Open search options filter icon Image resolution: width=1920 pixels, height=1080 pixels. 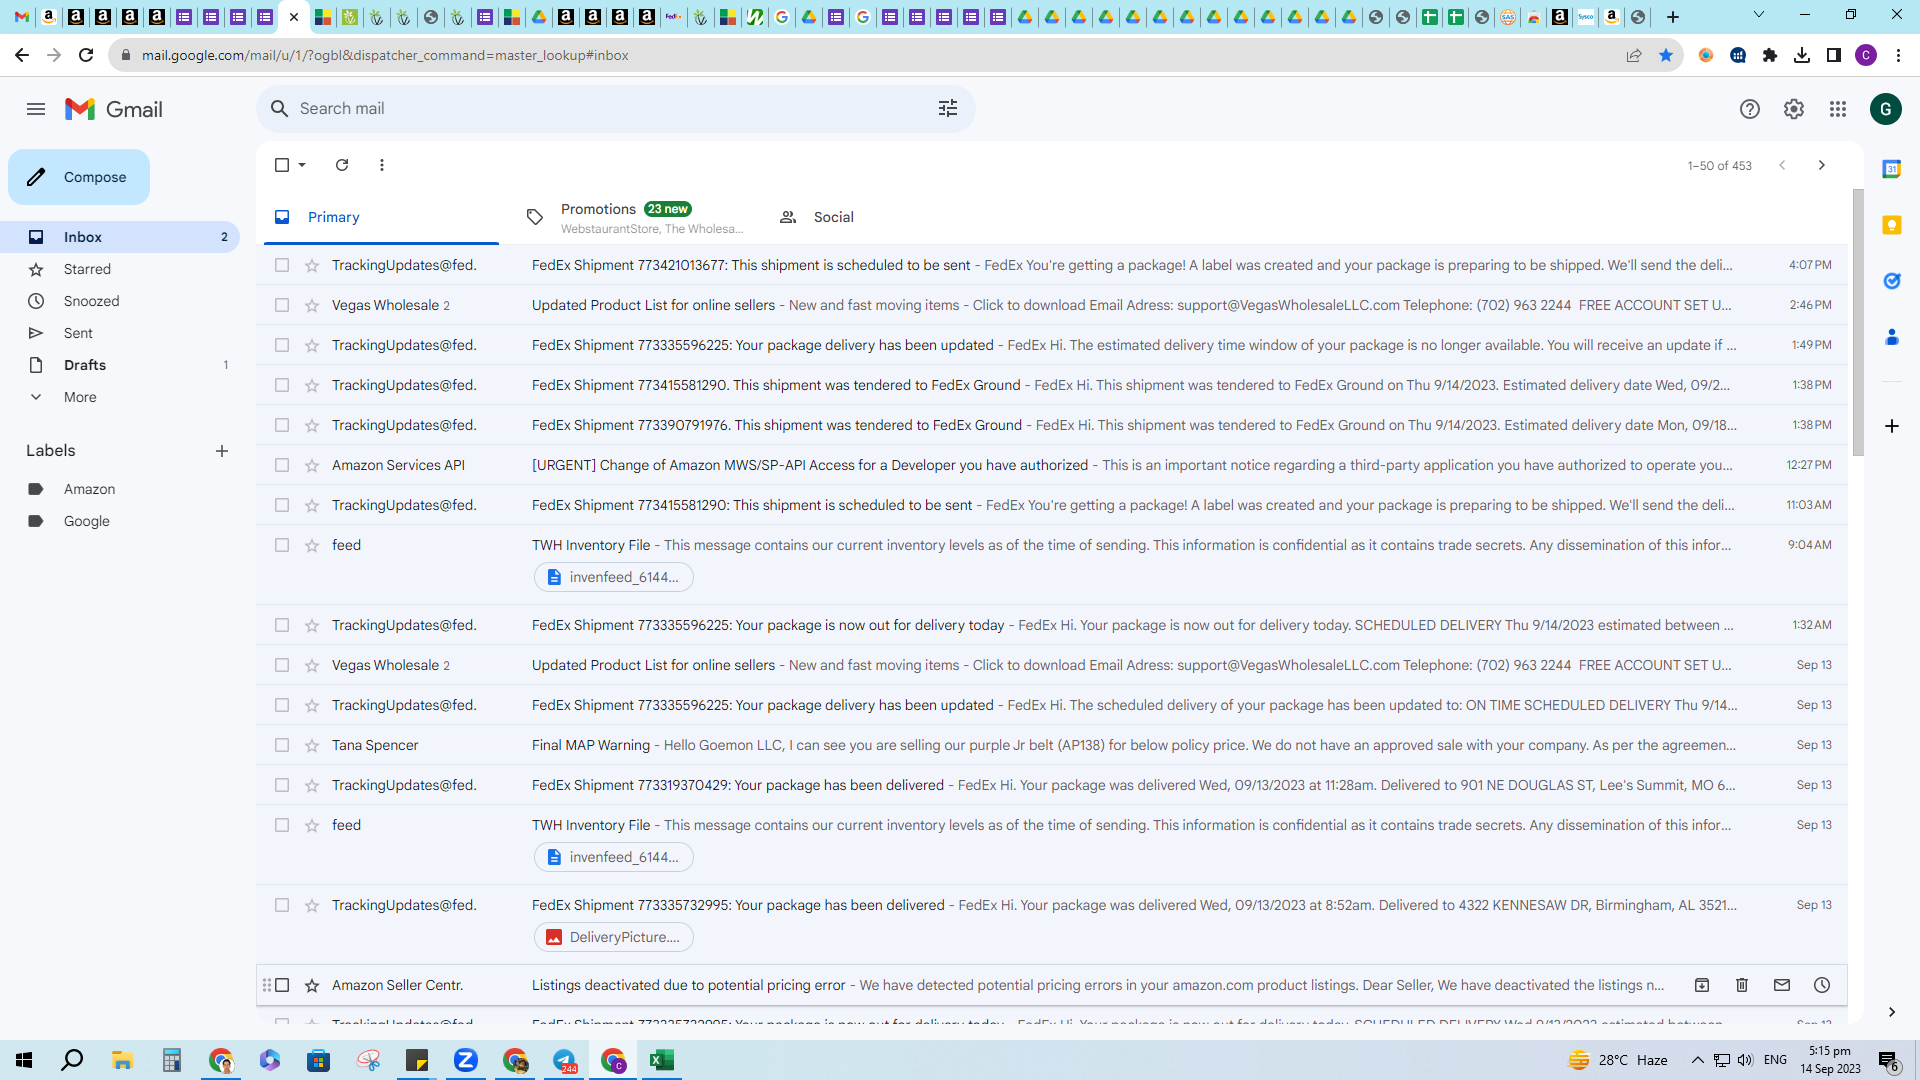coord(948,108)
